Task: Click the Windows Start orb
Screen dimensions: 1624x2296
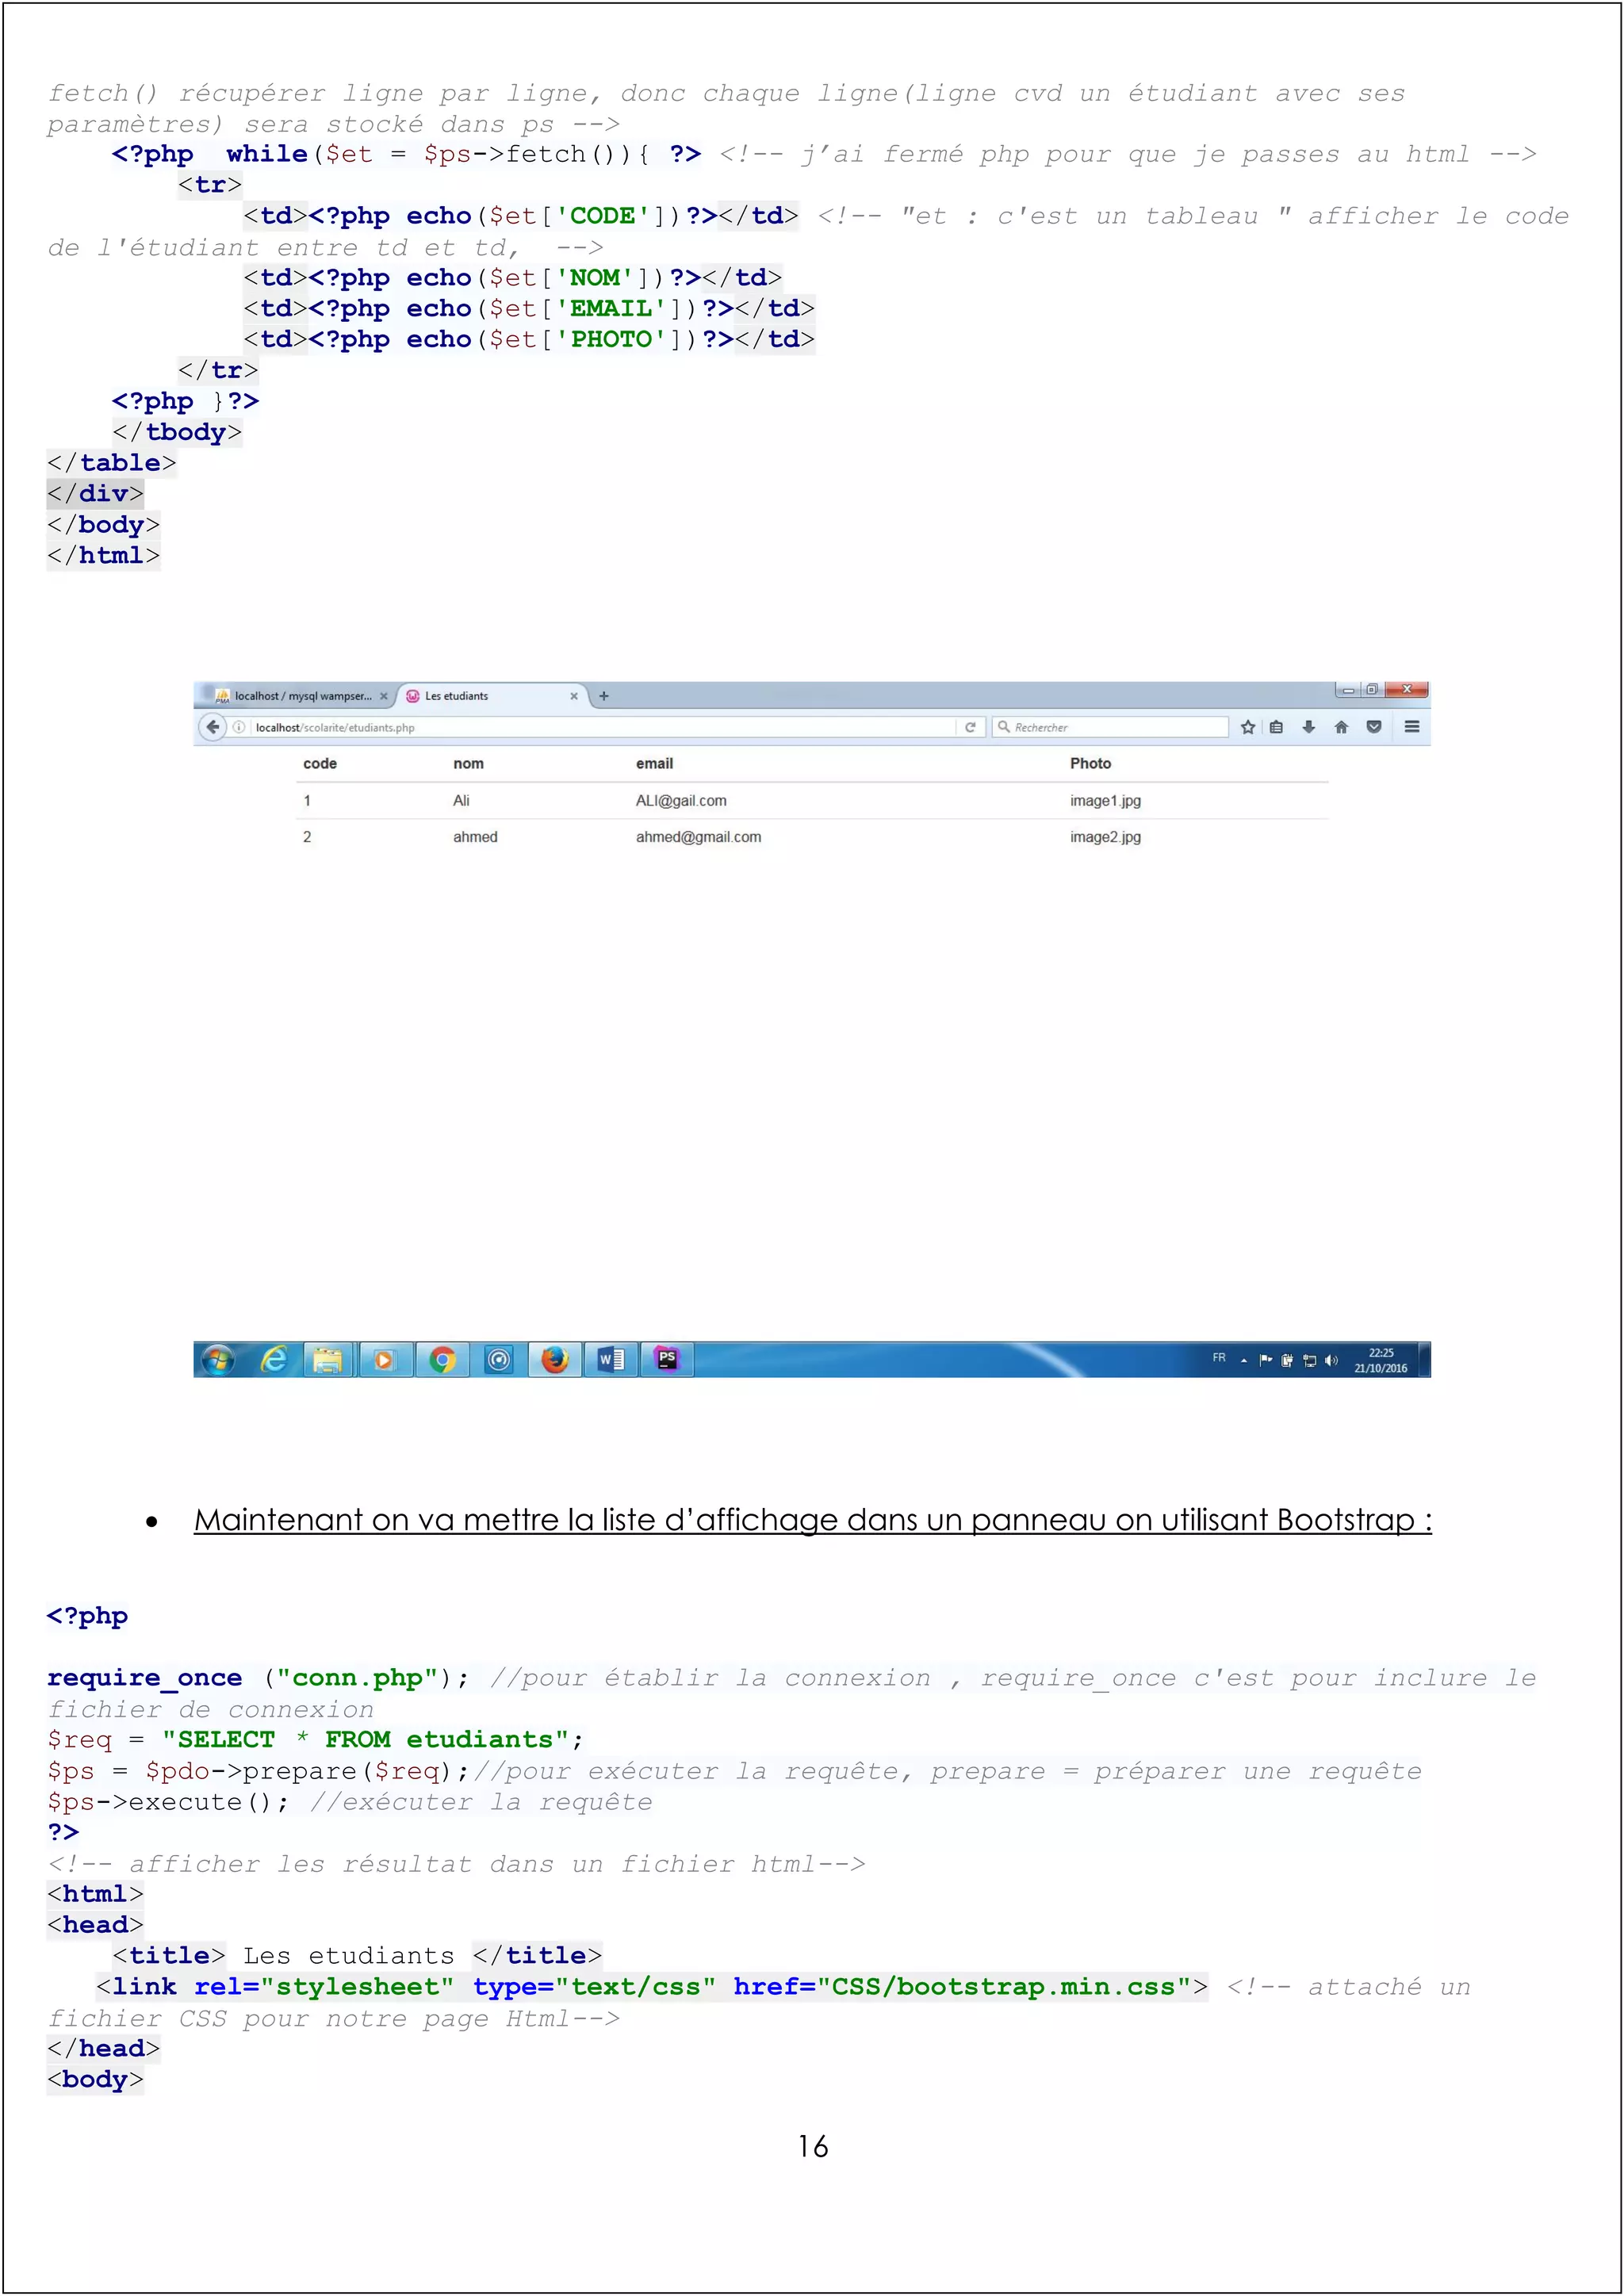Action: click(x=218, y=1360)
